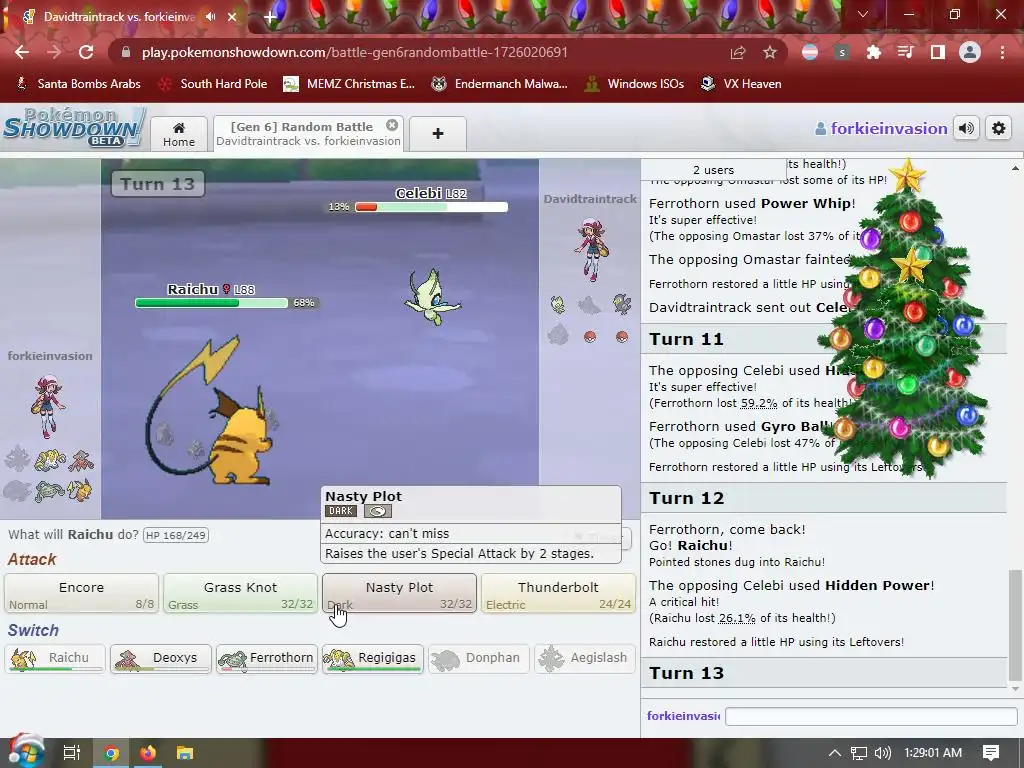1024x768 pixels.
Task: Click Celebi's HP bar
Action: pyautogui.click(x=431, y=207)
